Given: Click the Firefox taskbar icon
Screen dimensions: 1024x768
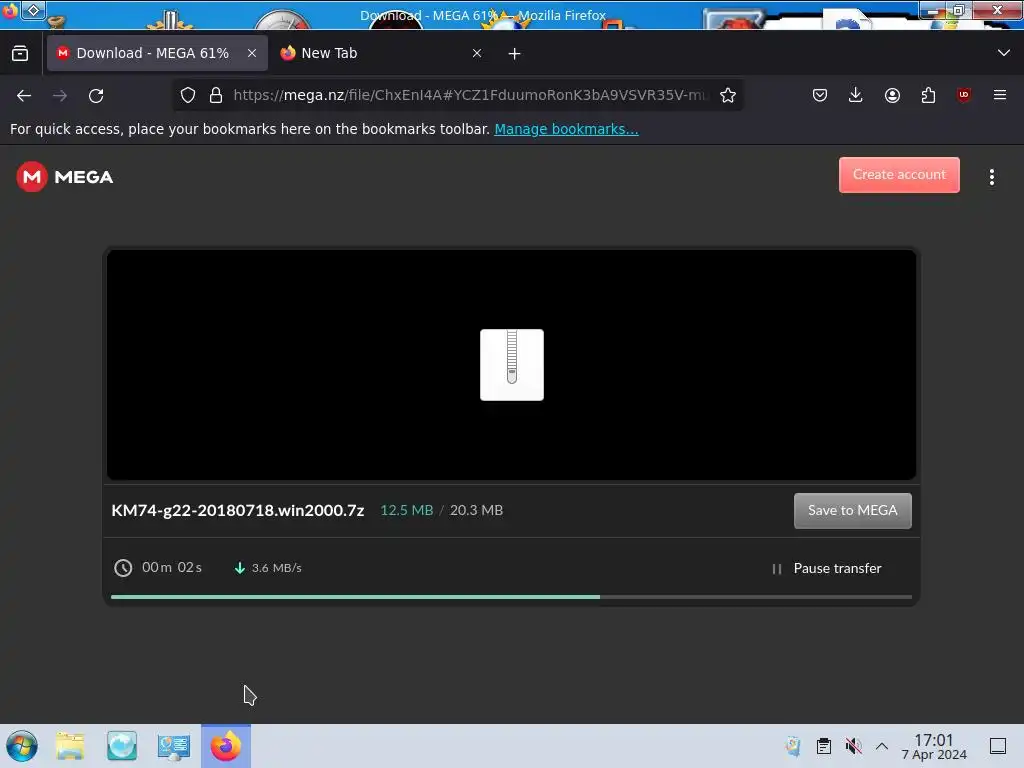Looking at the screenshot, I should pyautogui.click(x=226, y=746).
